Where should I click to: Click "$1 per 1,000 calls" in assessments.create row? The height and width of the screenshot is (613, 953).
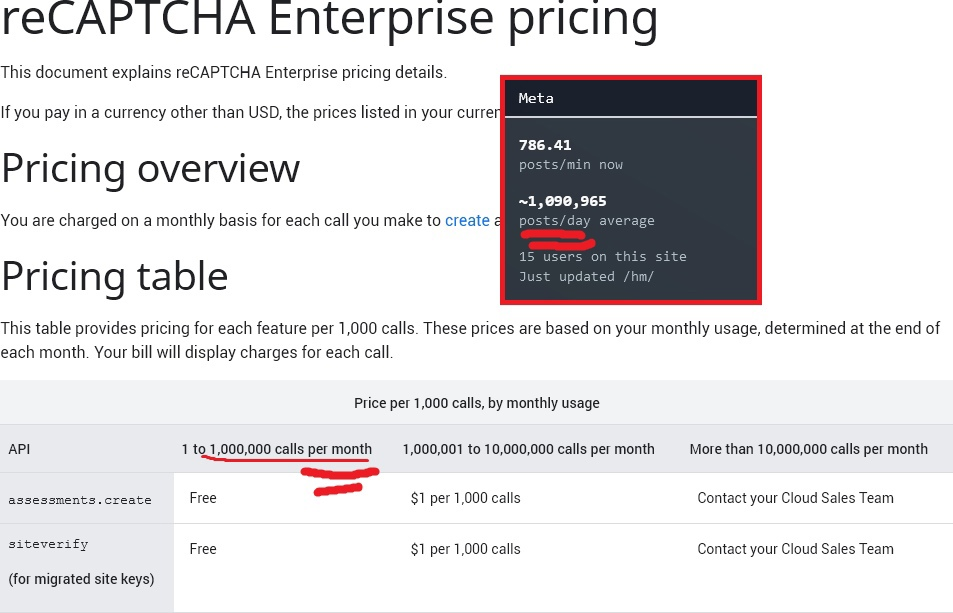pyautogui.click(x=466, y=498)
